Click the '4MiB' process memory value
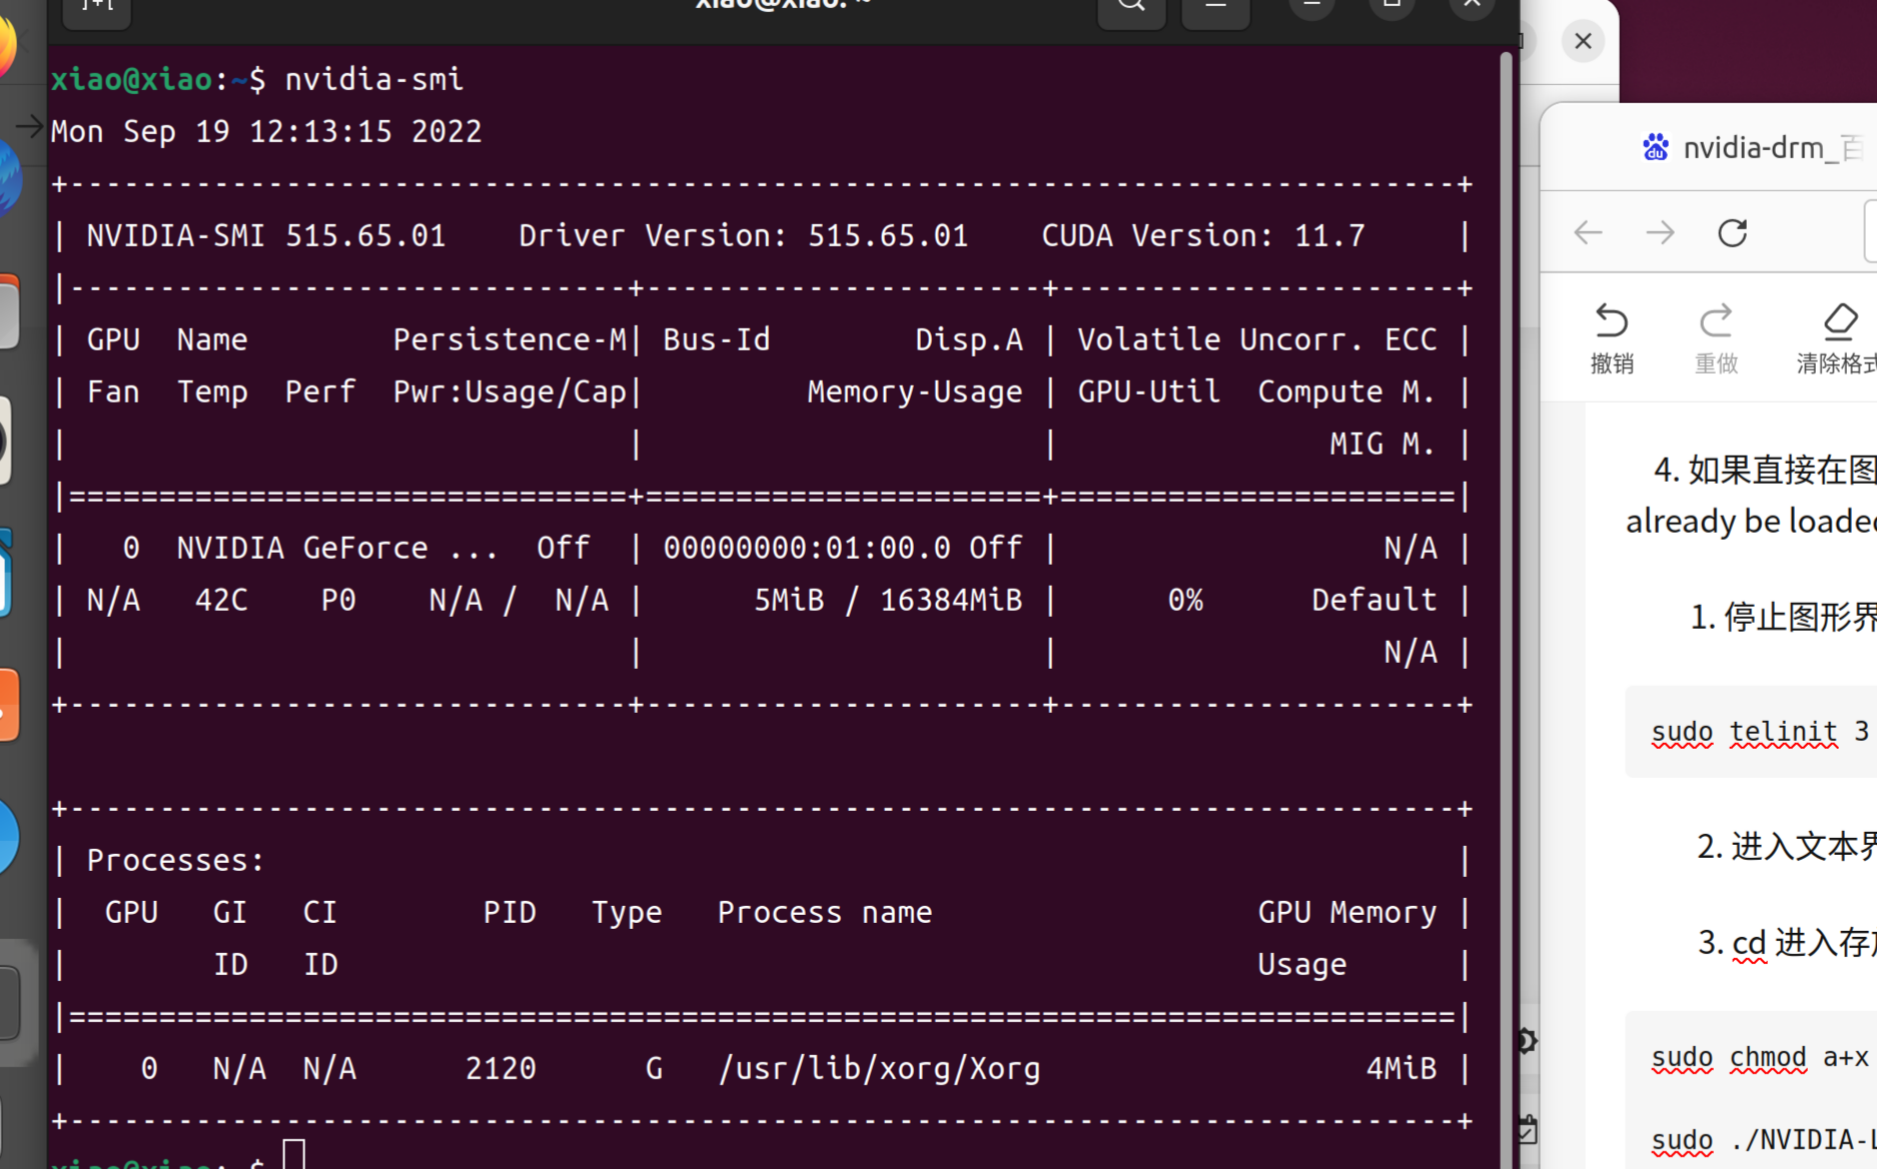The width and height of the screenshot is (1877, 1169). pos(1401,1068)
